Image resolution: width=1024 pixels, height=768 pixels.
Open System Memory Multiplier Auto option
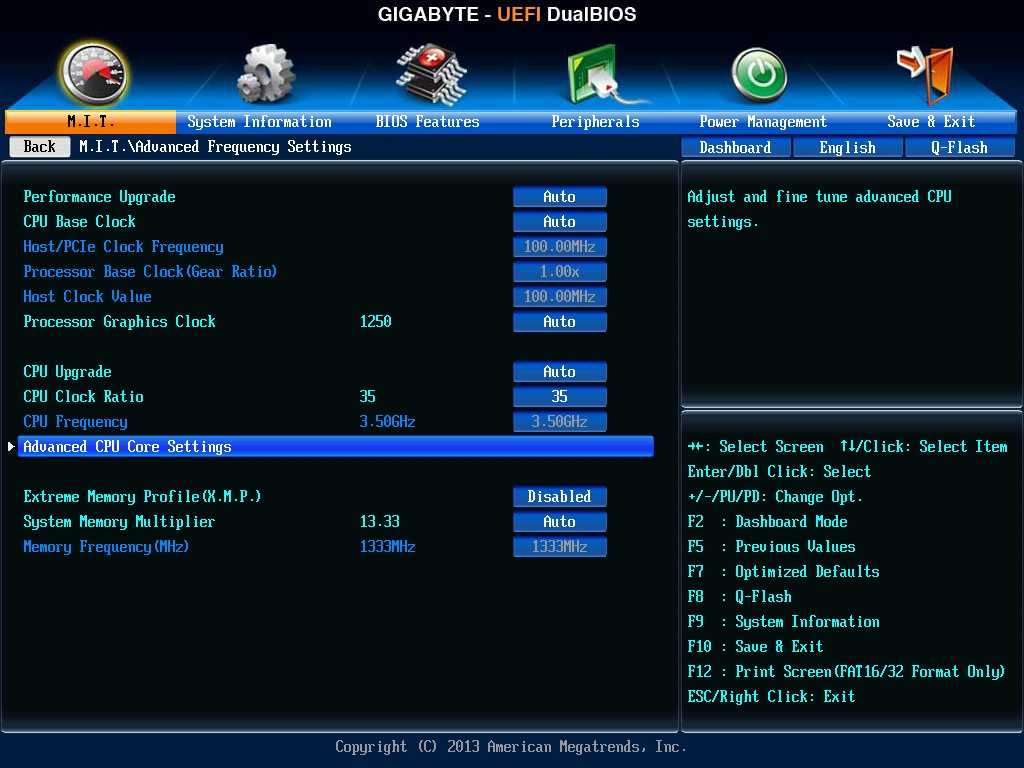(x=559, y=522)
